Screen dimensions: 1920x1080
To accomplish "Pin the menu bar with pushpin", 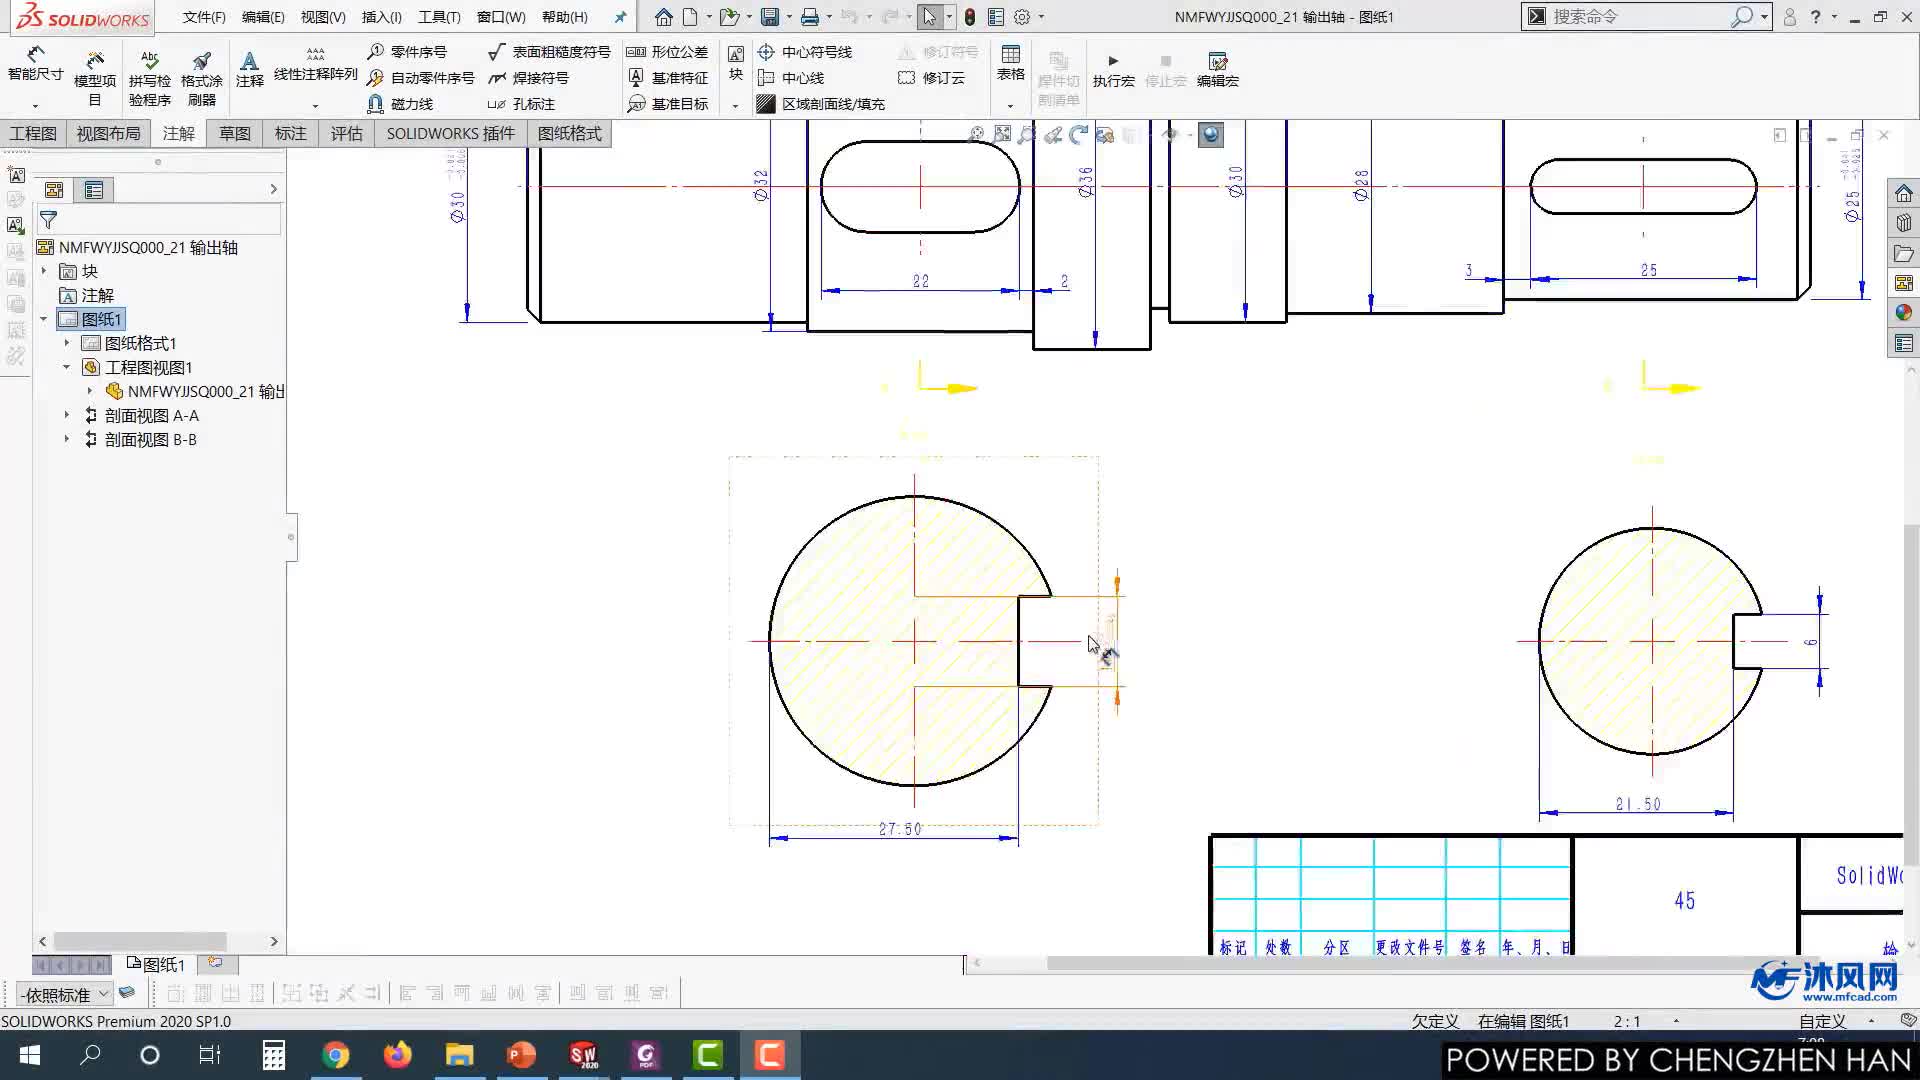I will [620, 17].
